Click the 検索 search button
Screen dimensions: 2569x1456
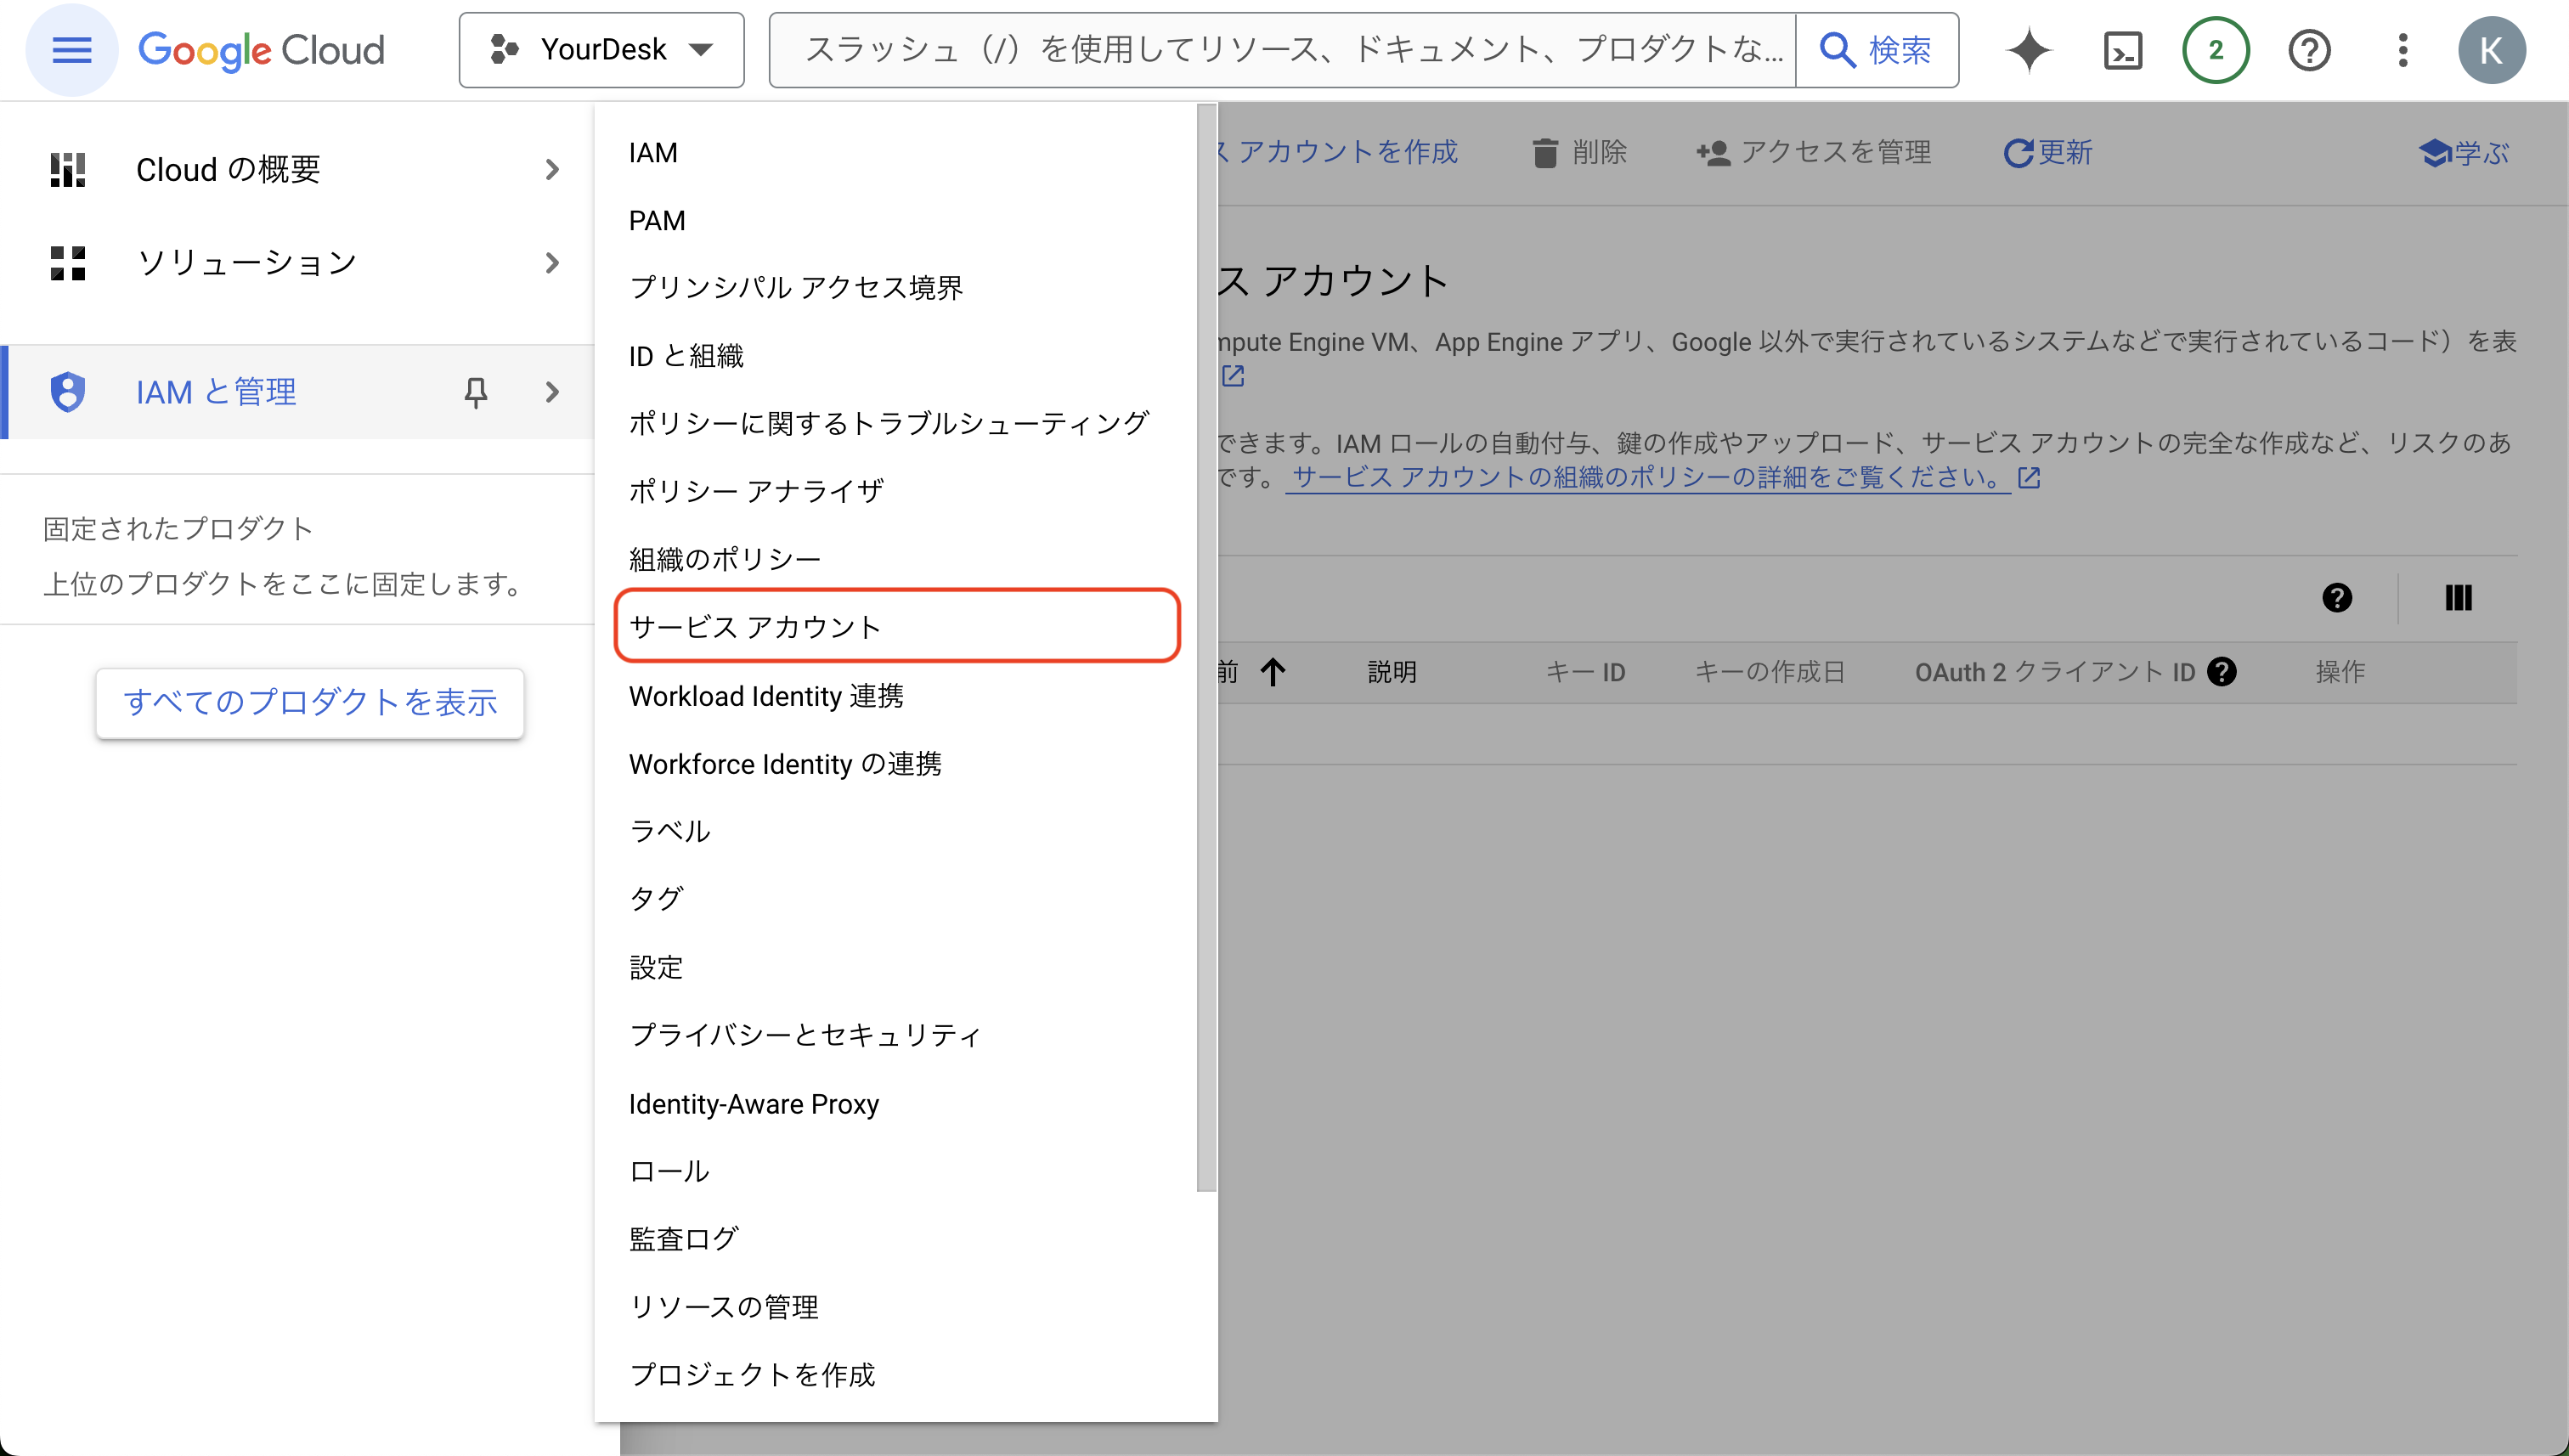coord(1877,50)
